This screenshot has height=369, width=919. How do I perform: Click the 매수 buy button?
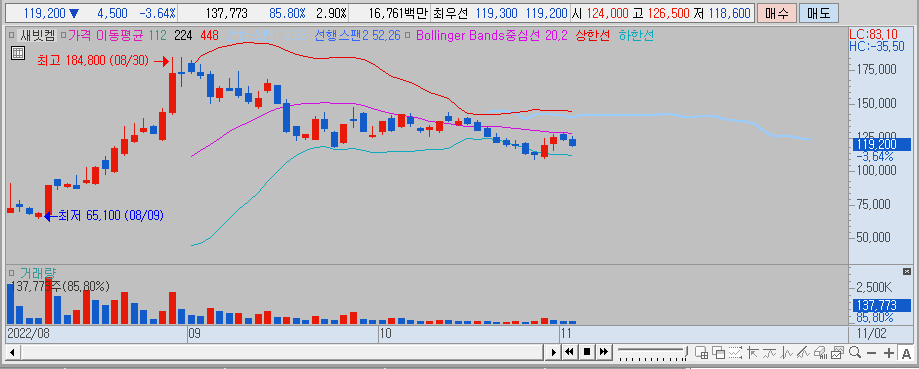click(x=777, y=13)
